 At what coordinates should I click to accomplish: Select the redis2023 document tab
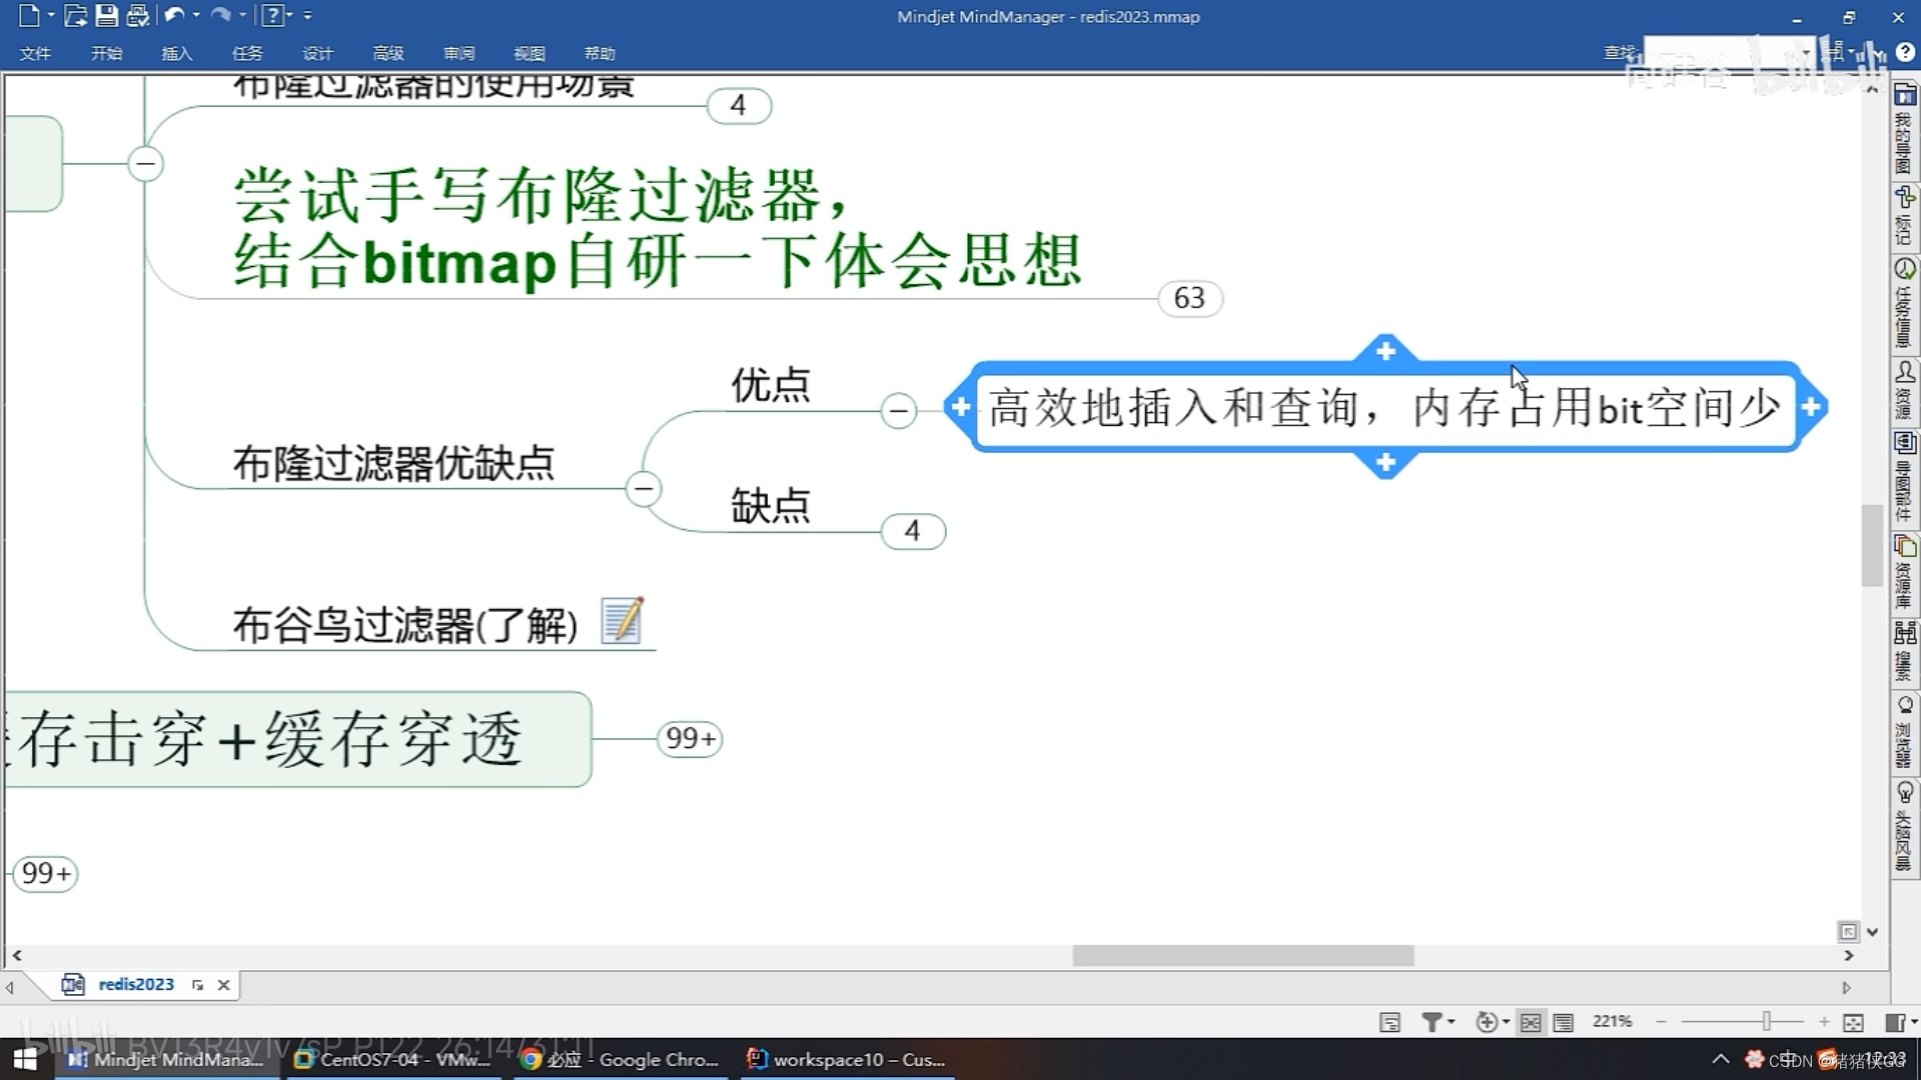[136, 984]
